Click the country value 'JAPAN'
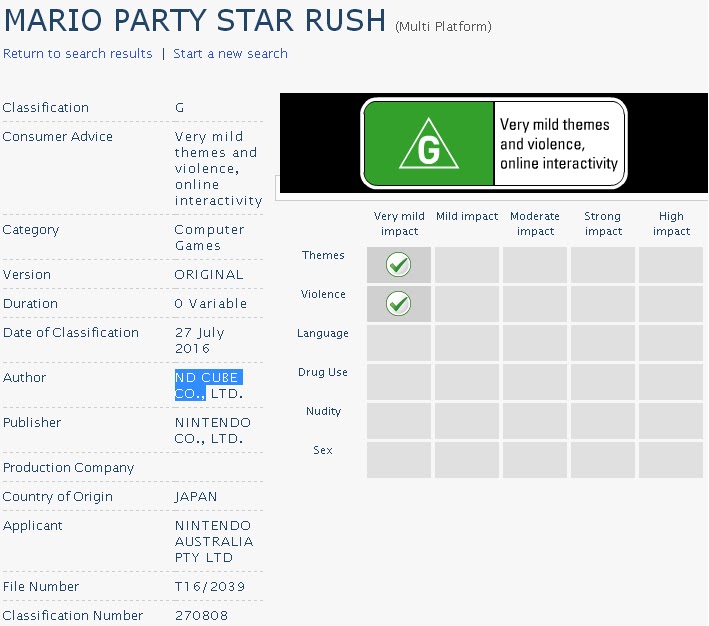 (x=196, y=497)
